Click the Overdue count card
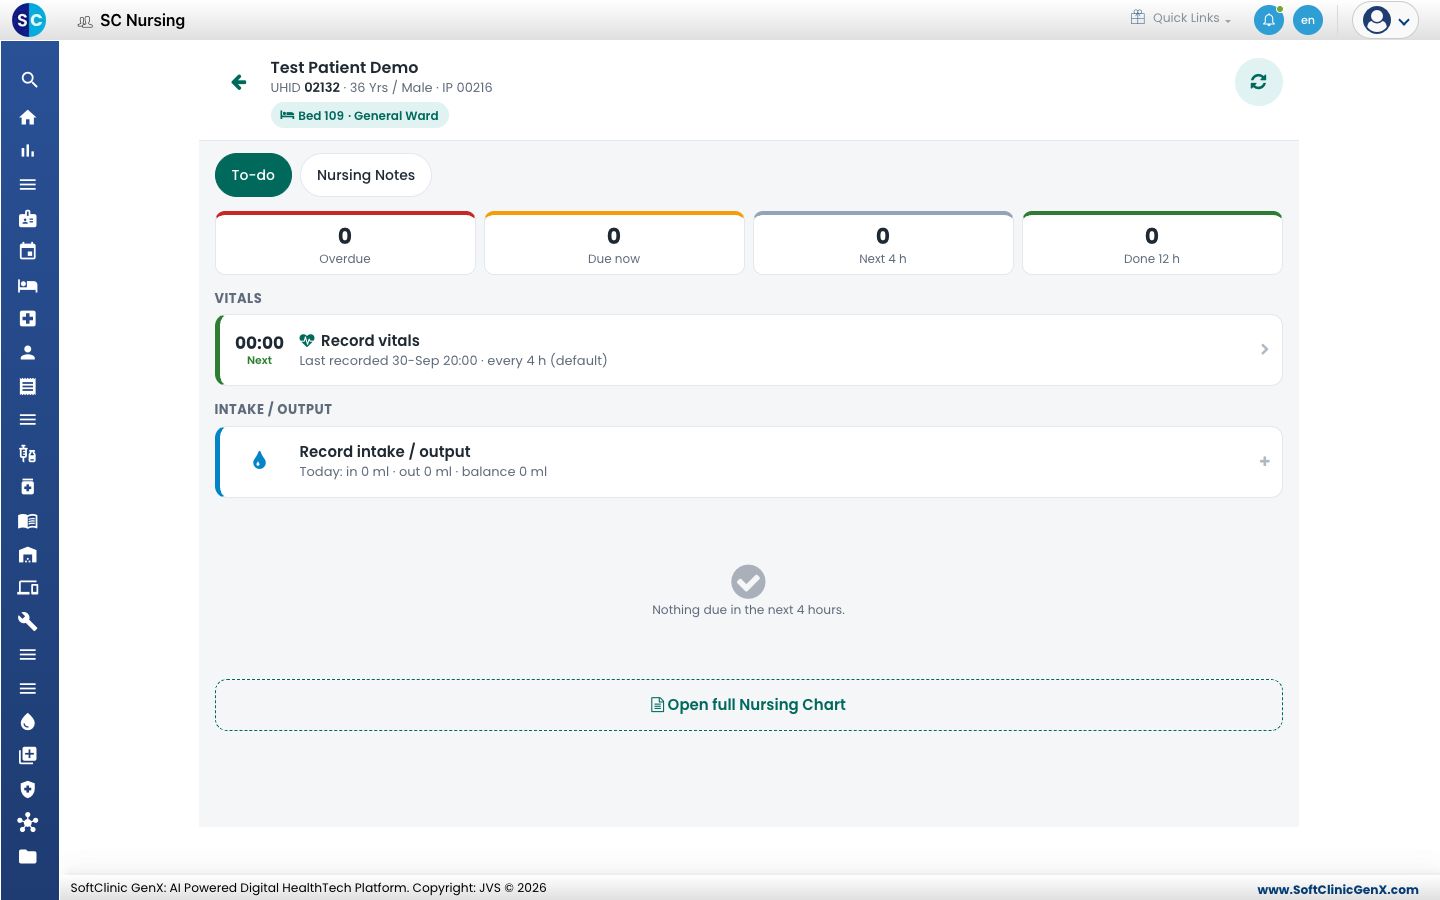The image size is (1440, 900). tap(345, 243)
